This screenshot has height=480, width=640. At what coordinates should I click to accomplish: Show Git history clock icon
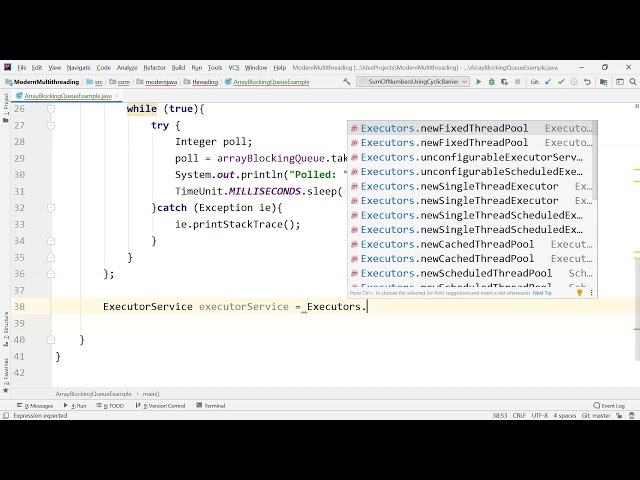pyautogui.click(x=574, y=82)
